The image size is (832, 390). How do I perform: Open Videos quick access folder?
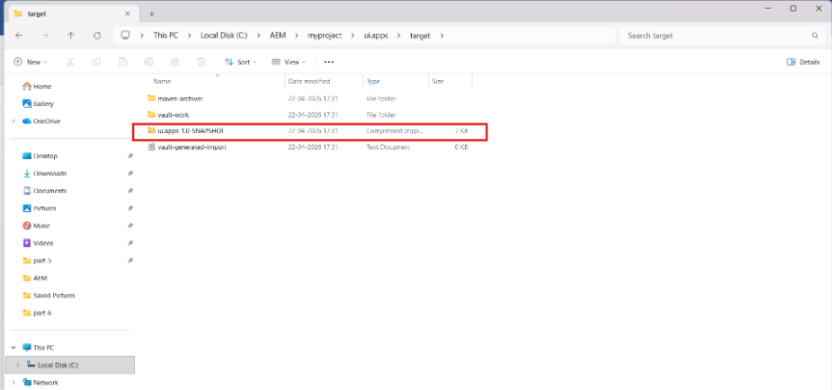coord(38,244)
